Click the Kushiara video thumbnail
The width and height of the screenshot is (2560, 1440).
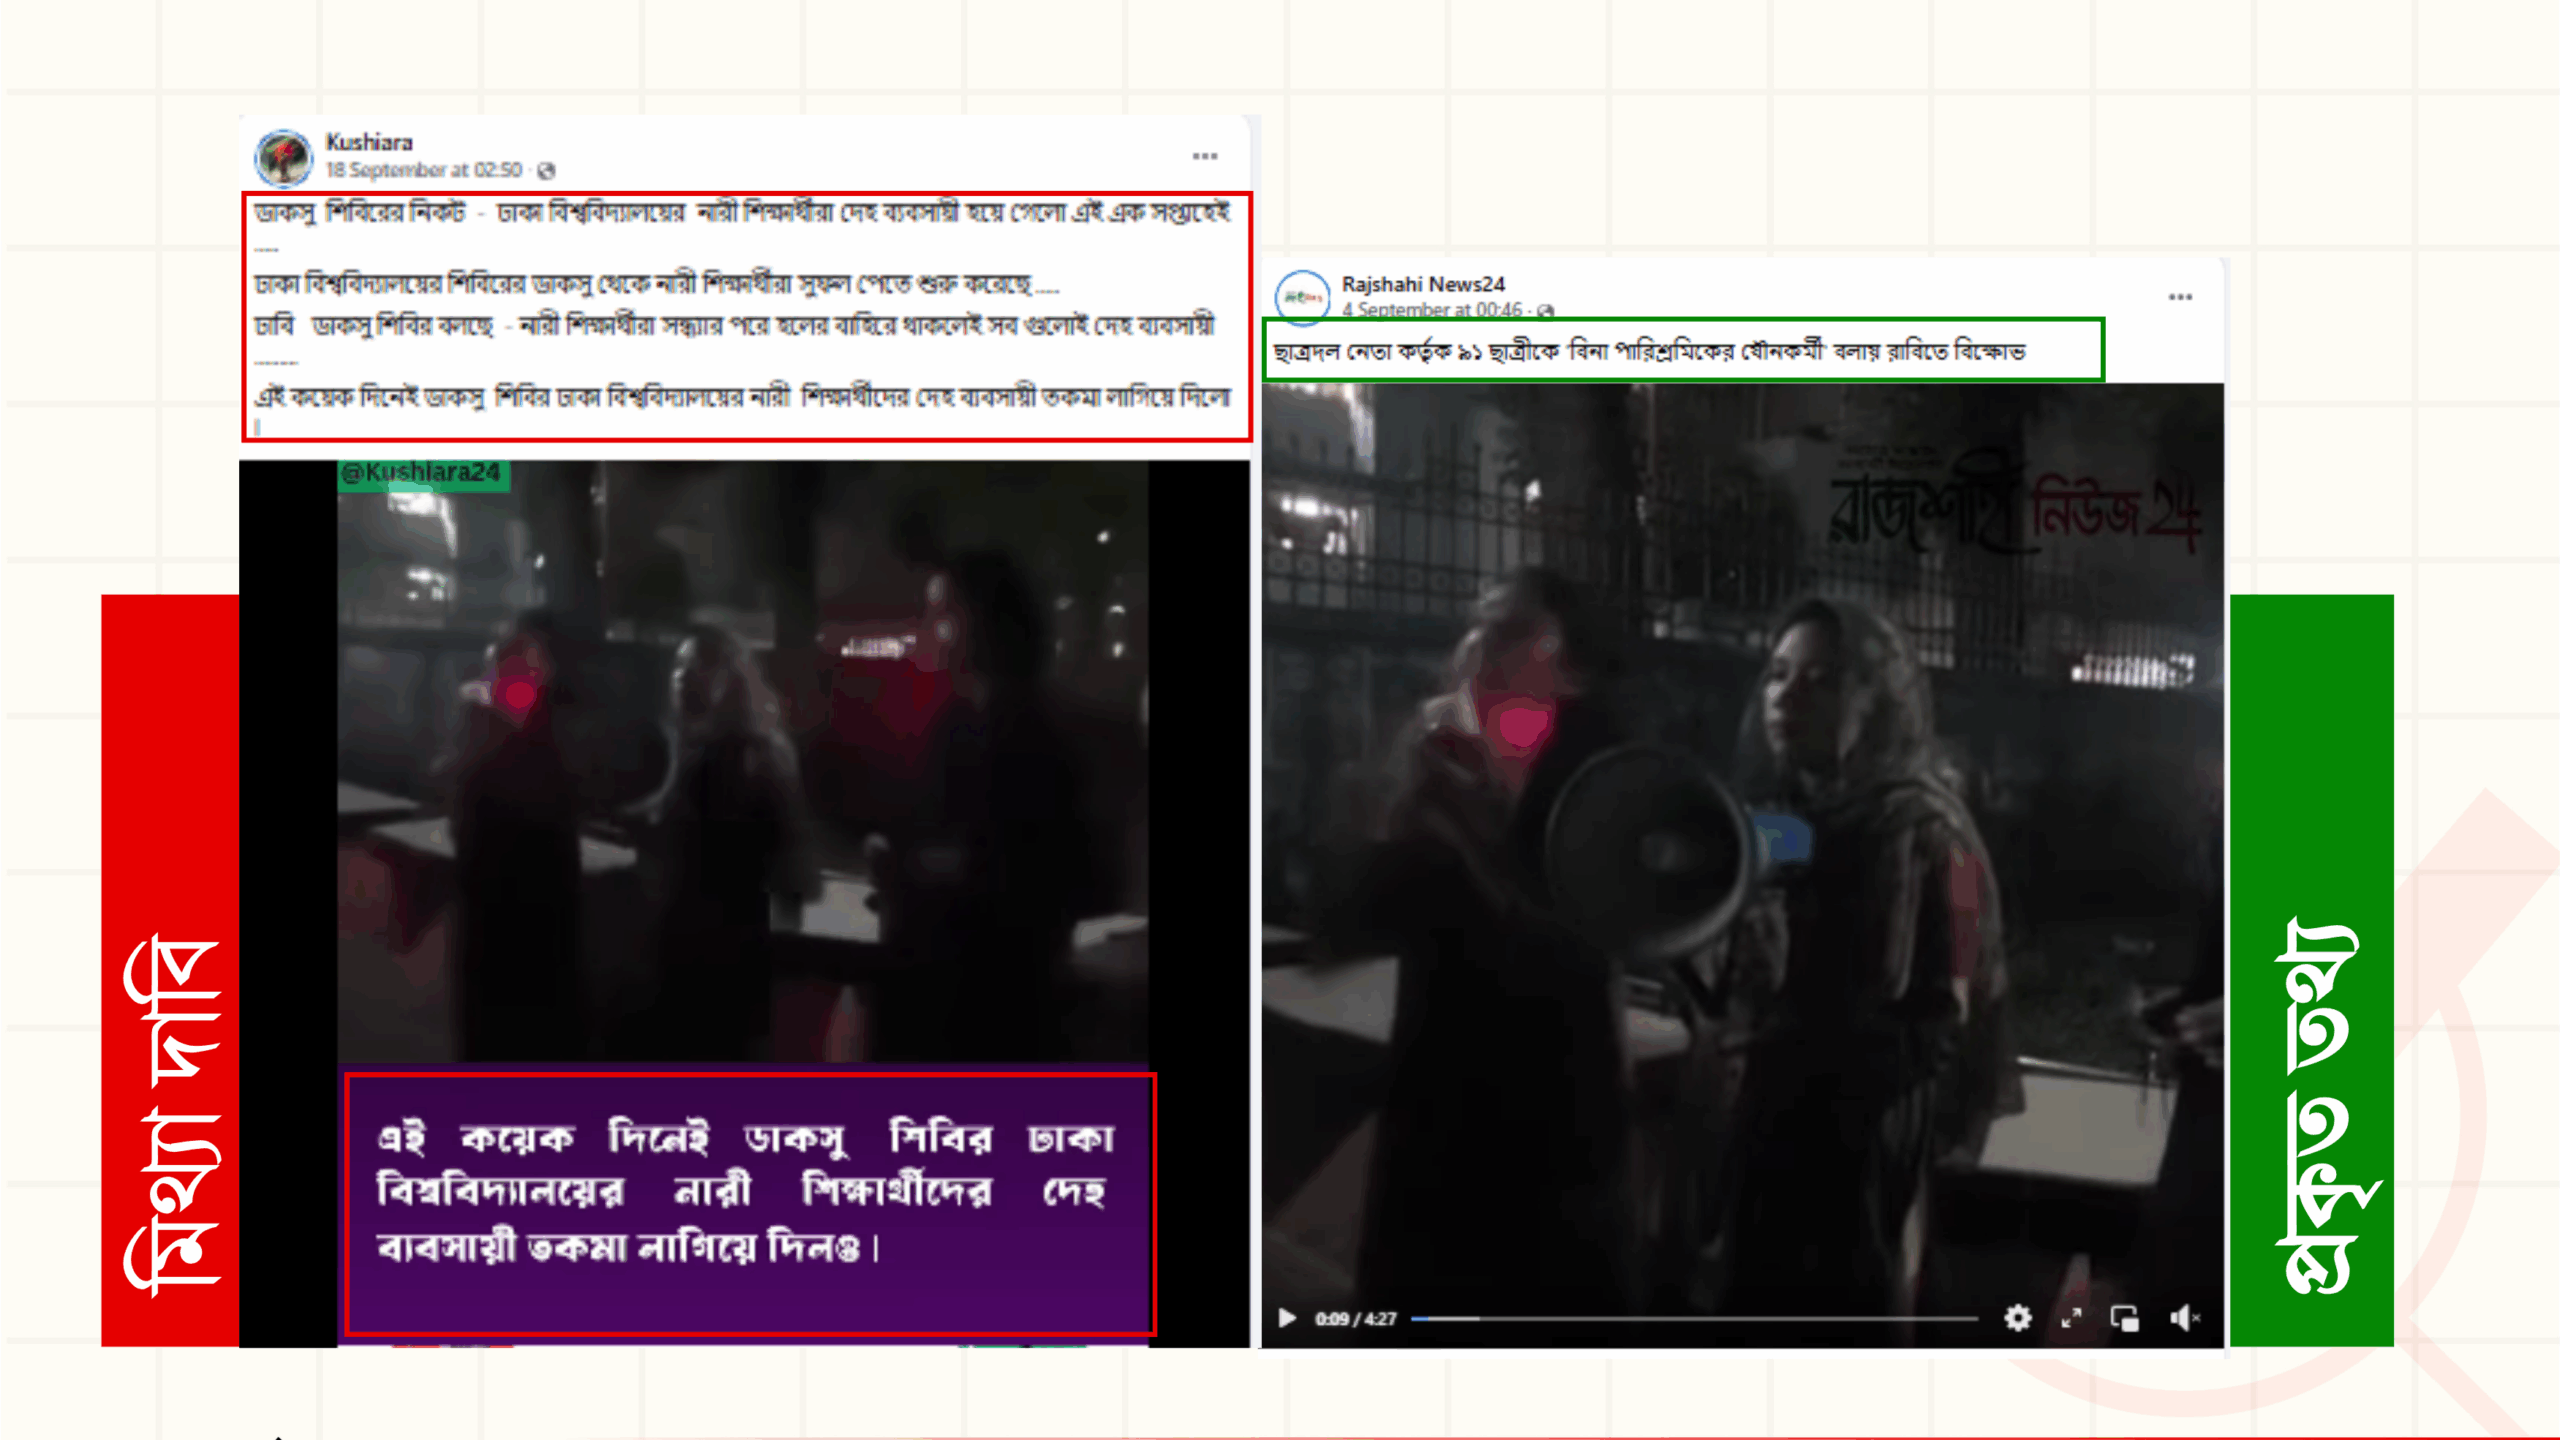click(x=742, y=760)
